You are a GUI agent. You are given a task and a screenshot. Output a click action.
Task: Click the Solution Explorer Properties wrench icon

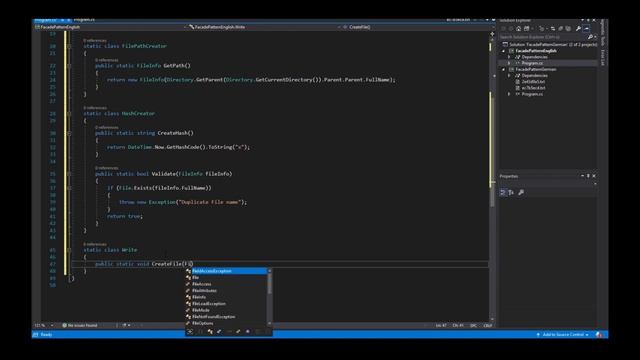pos(578,29)
